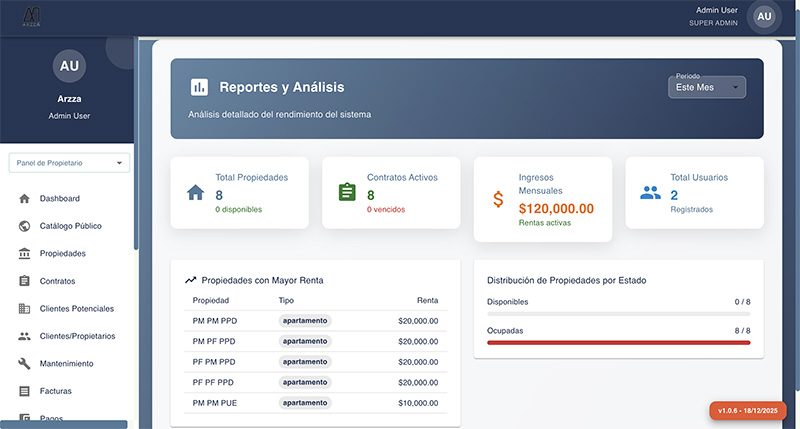This screenshot has height=429, width=800.
Task: Click the Clientes/Propietarios people icon
Action: (24, 336)
